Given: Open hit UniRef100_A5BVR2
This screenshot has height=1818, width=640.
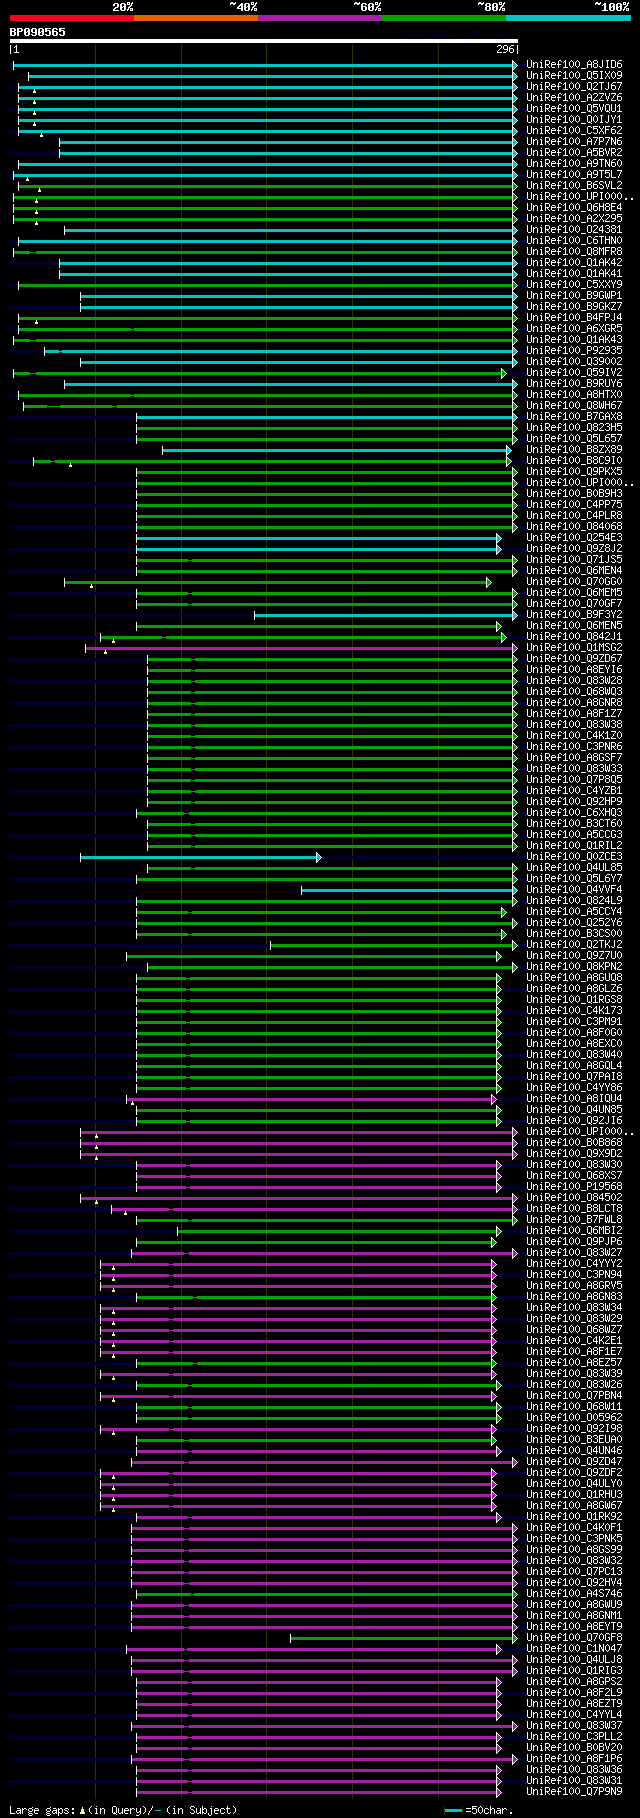Looking at the screenshot, I should coord(574,153).
